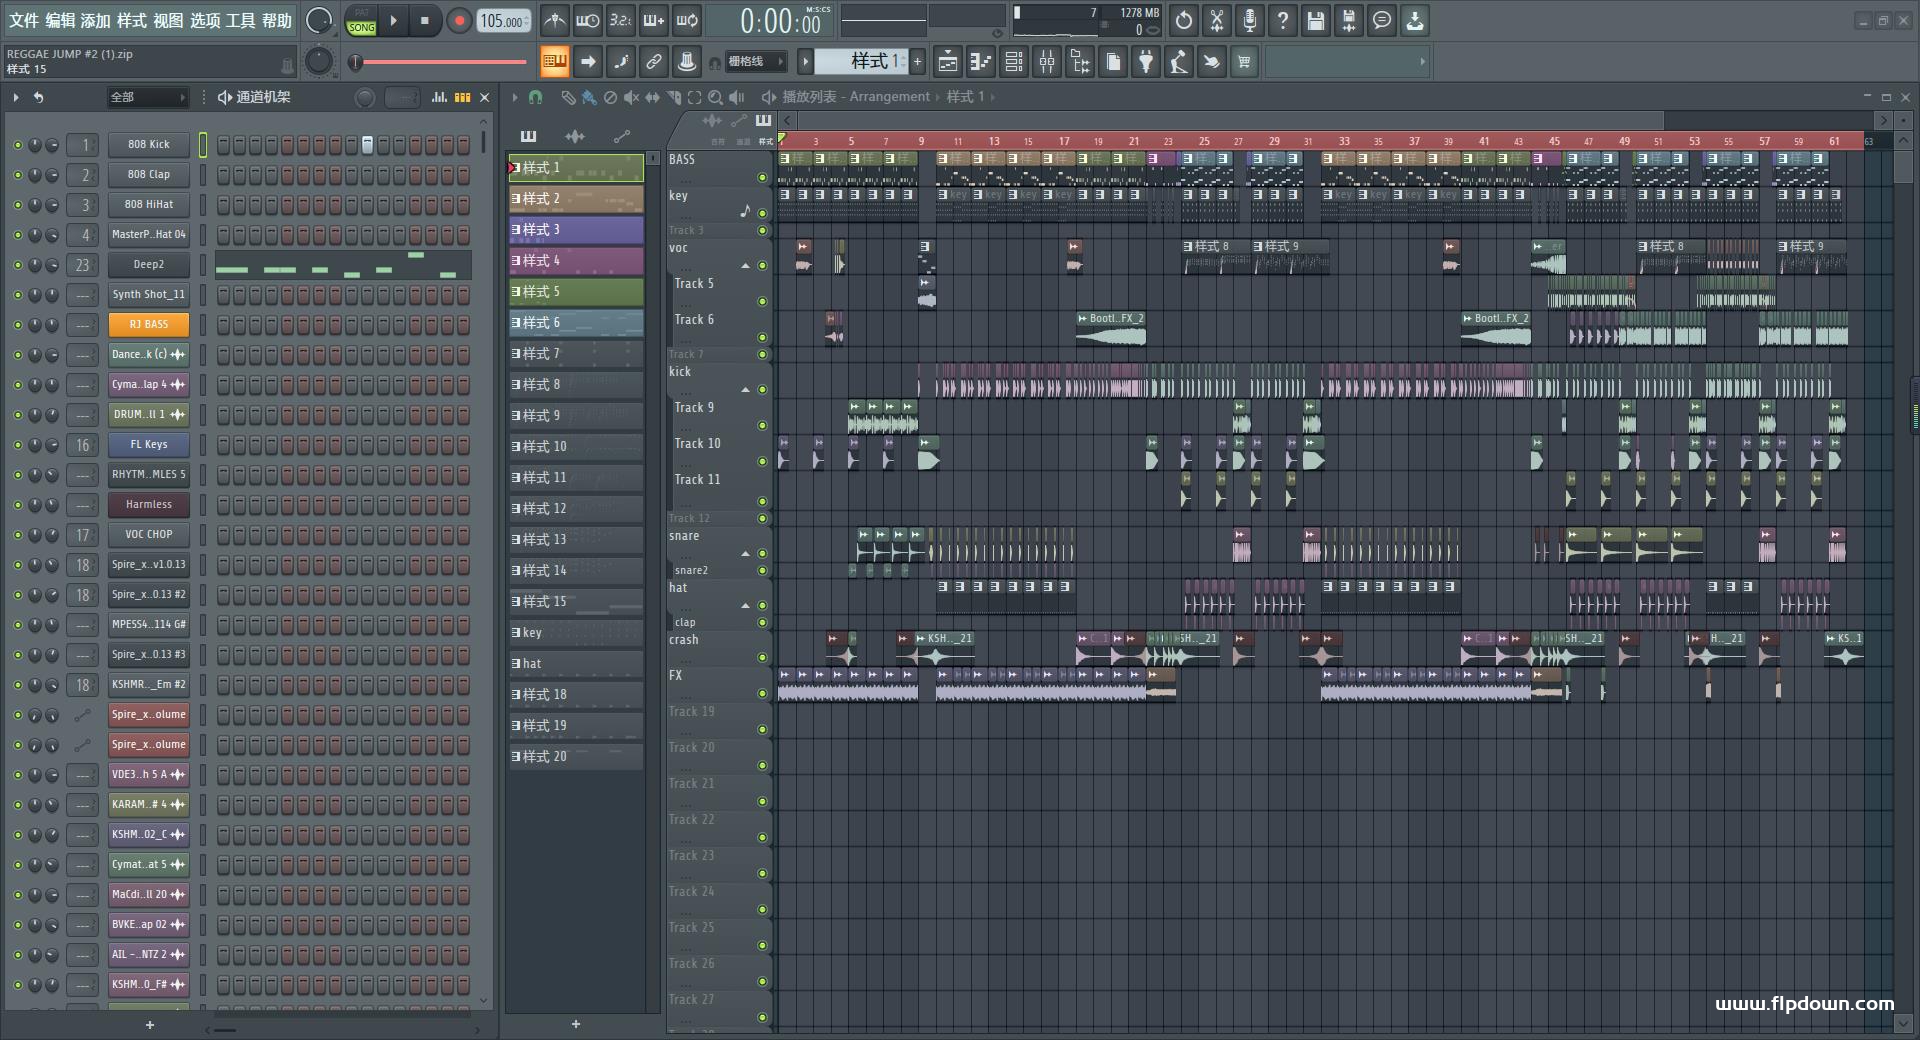Screen dimensions: 1920x1040
Task: Toggle playlist snap magnet icon
Action: (536, 97)
